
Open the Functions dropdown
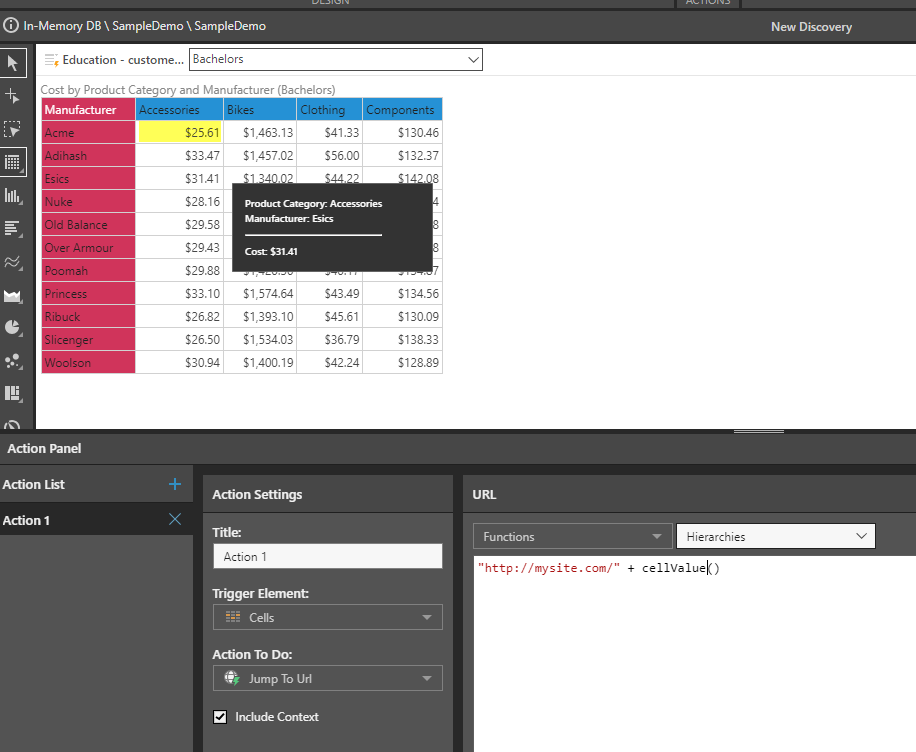tap(572, 536)
